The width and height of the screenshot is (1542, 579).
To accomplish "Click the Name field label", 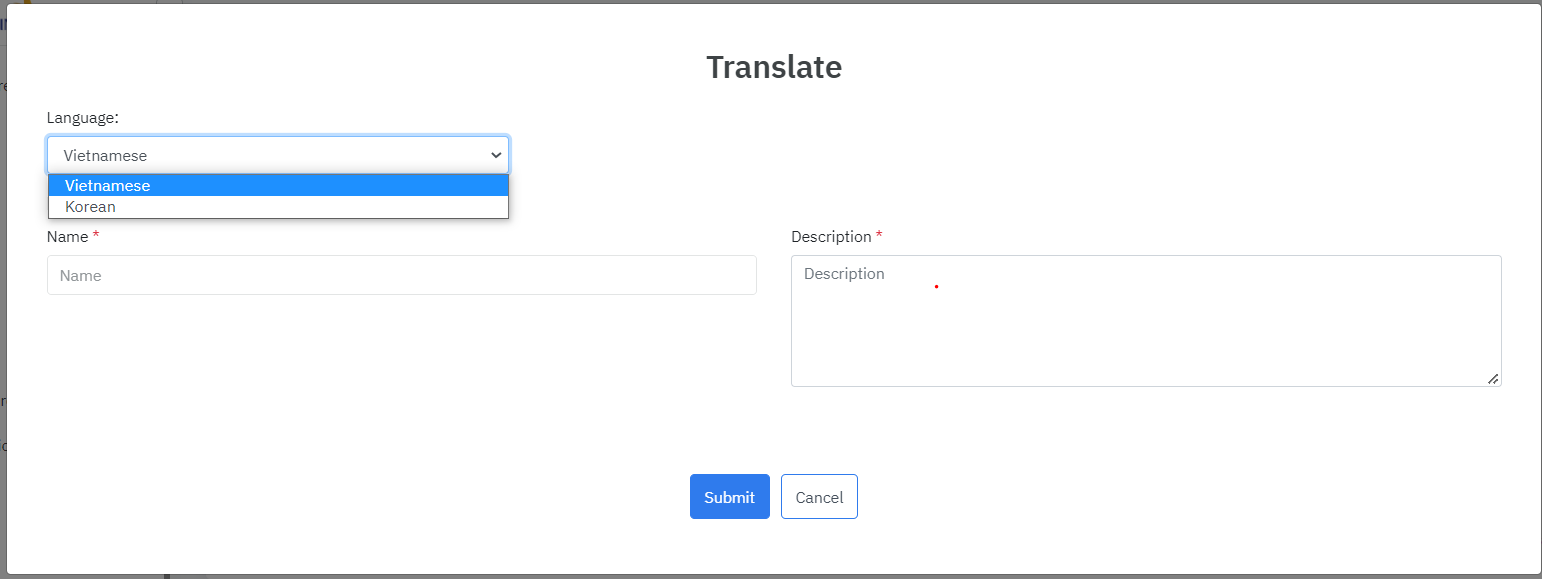I will point(67,237).
